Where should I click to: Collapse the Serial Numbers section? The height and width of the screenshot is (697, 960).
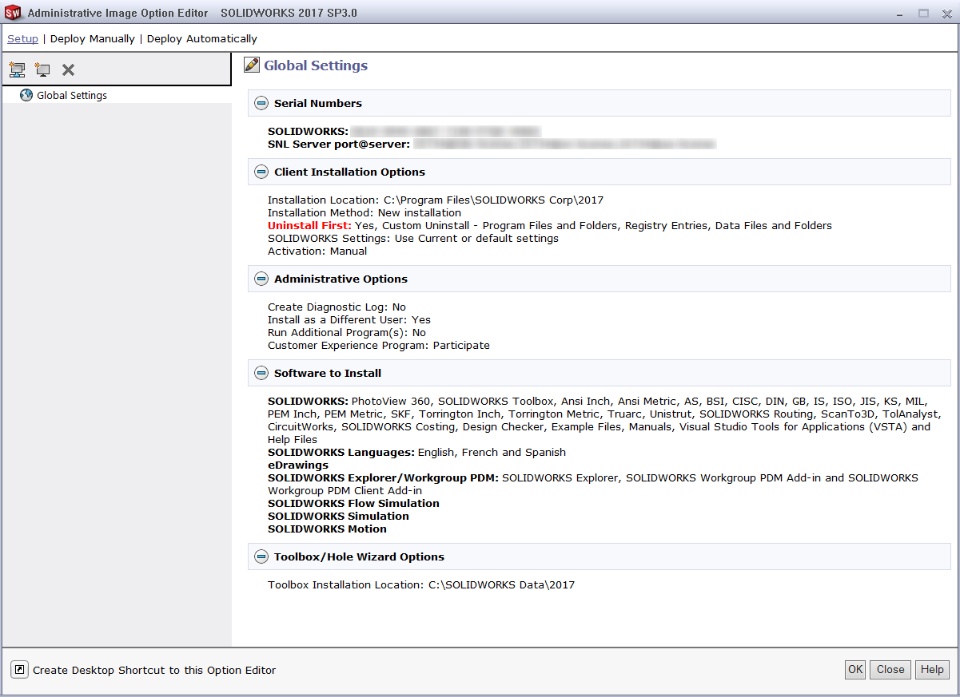[x=261, y=103]
